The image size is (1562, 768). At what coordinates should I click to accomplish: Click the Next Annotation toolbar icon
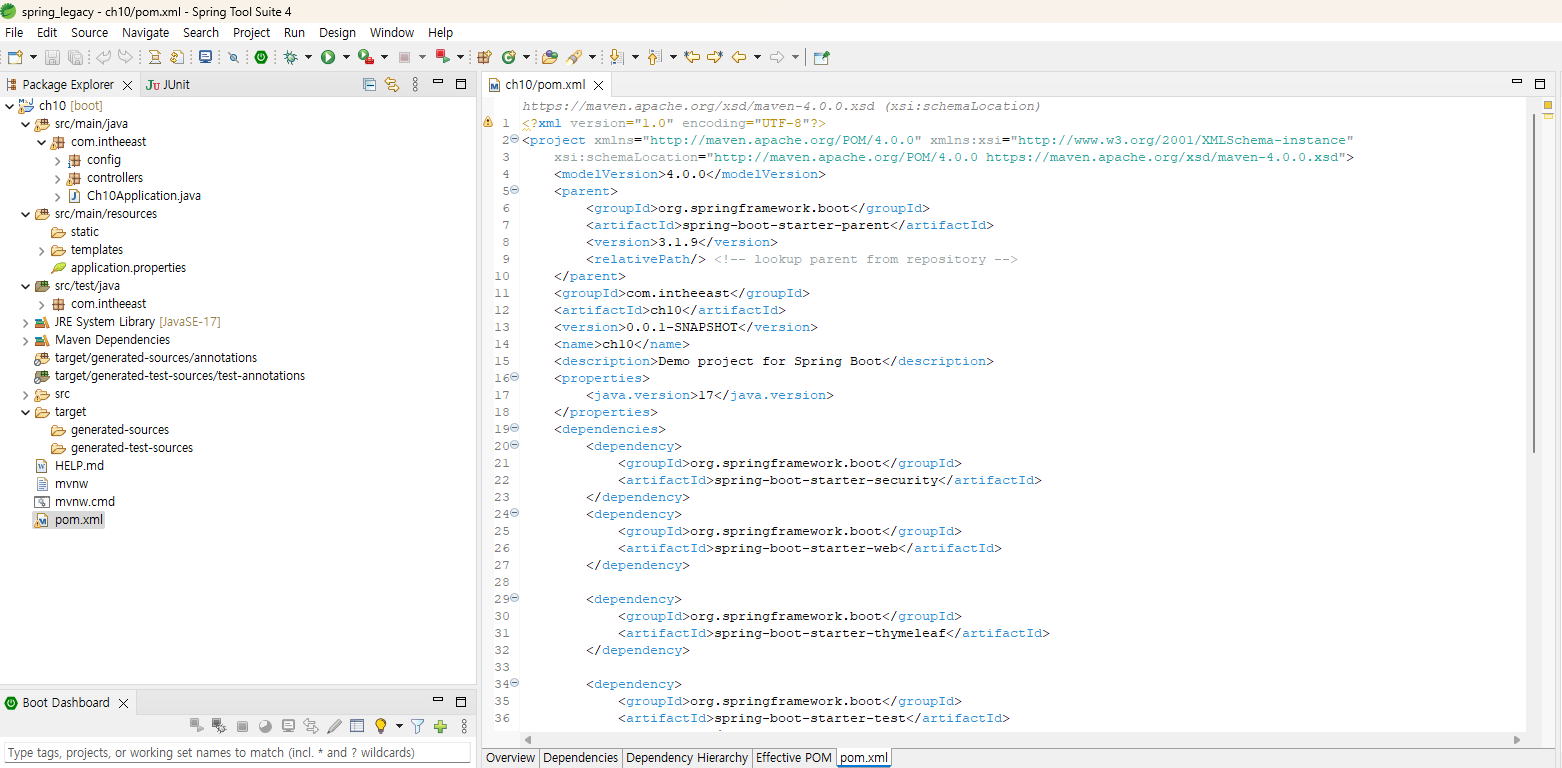coord(616,57)
